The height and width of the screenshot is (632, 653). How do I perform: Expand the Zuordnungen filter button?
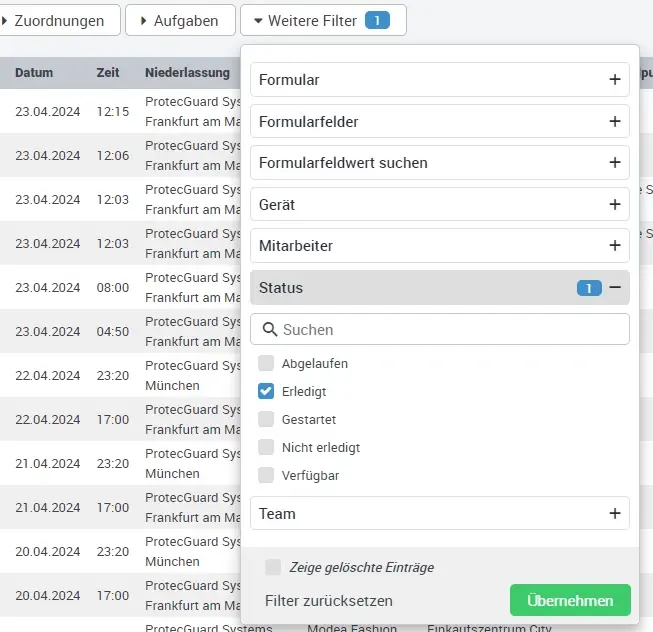point(60,20)
